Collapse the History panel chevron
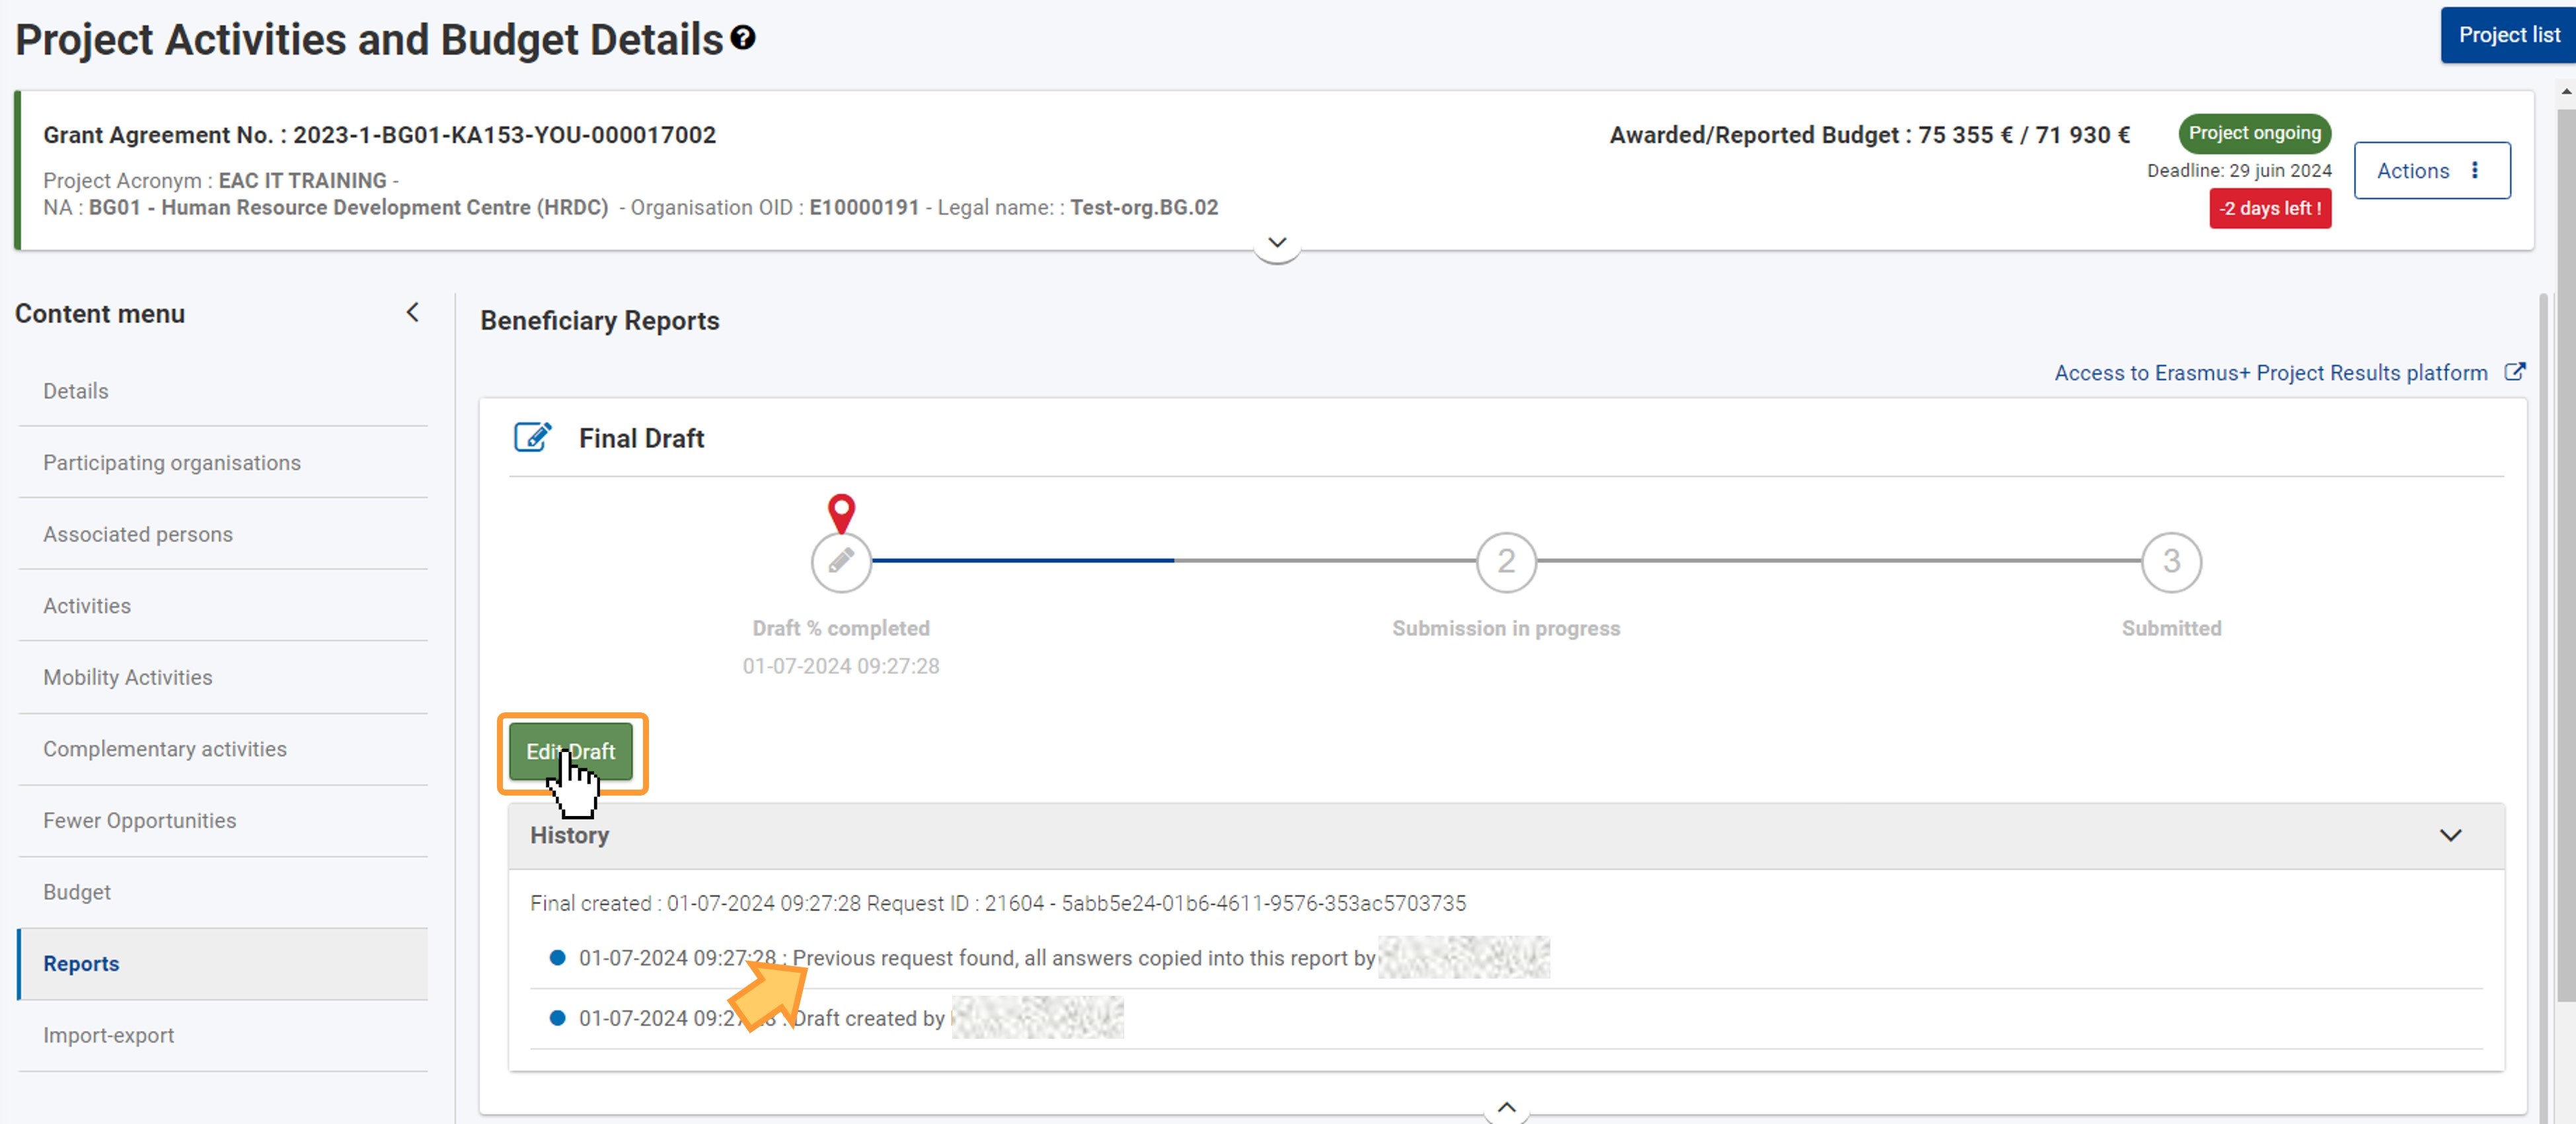Viewport: 2576px width, 1124px height. 2450,835
